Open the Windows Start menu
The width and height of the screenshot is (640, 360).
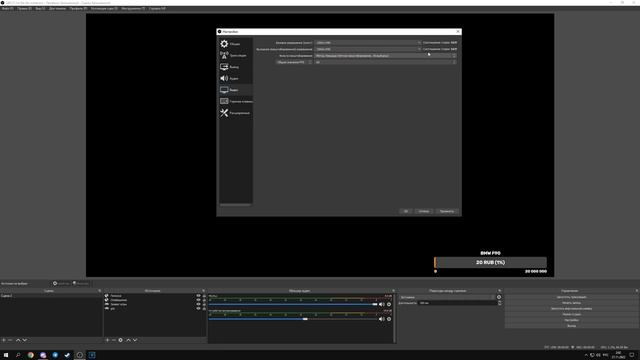click(6, 355)
